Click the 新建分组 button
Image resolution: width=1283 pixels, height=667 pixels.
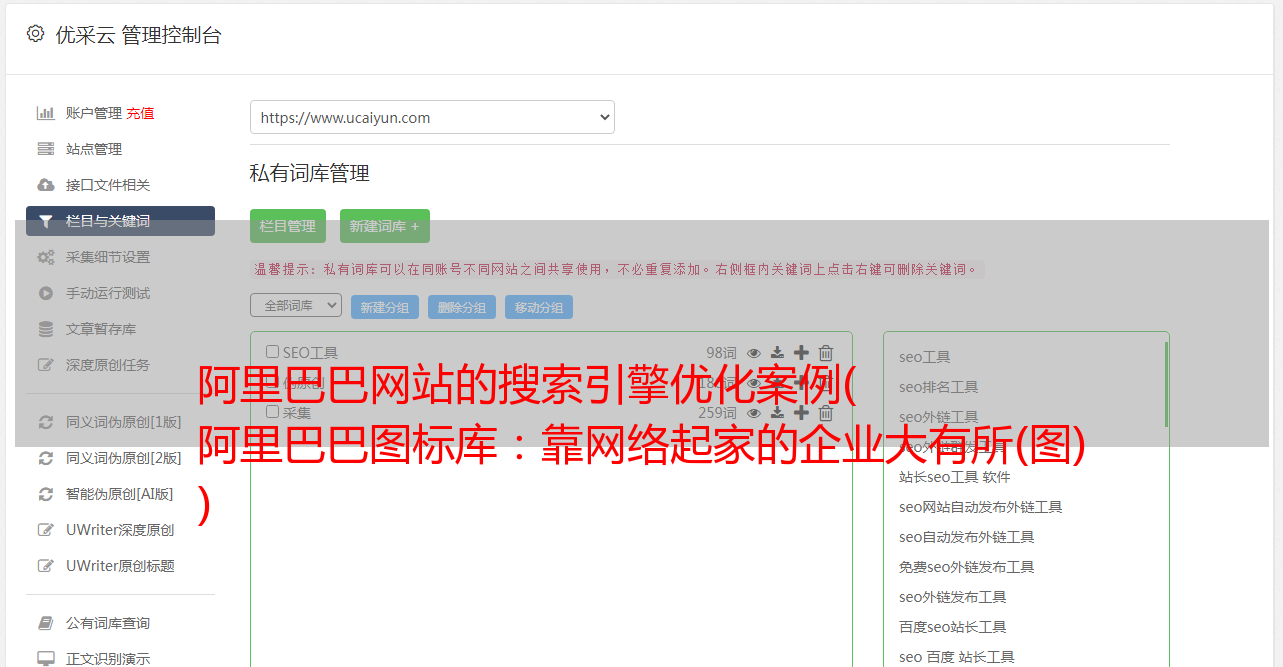point(385,307)
